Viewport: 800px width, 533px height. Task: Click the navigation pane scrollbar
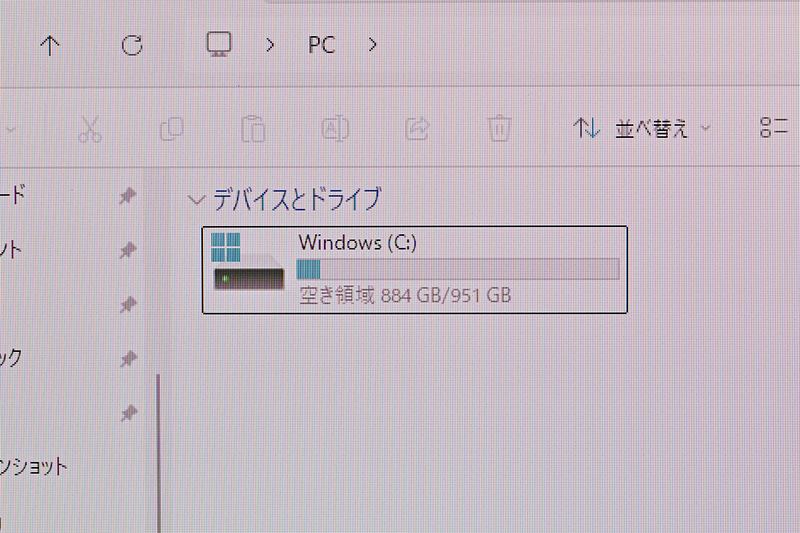click(x=159, y=453)
